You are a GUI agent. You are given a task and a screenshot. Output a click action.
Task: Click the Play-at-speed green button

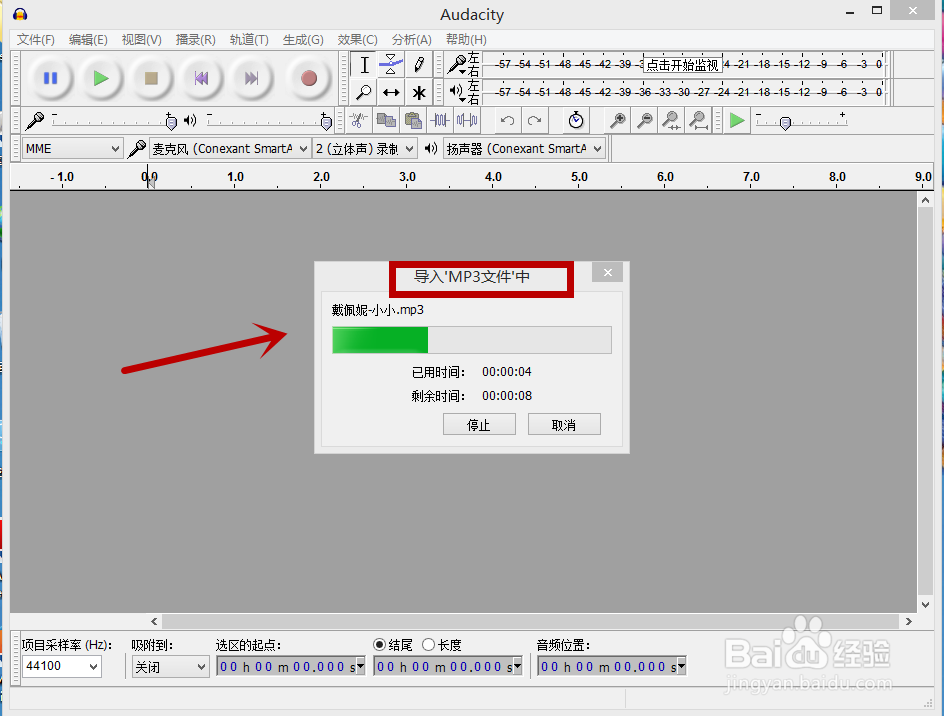point(737,120)
